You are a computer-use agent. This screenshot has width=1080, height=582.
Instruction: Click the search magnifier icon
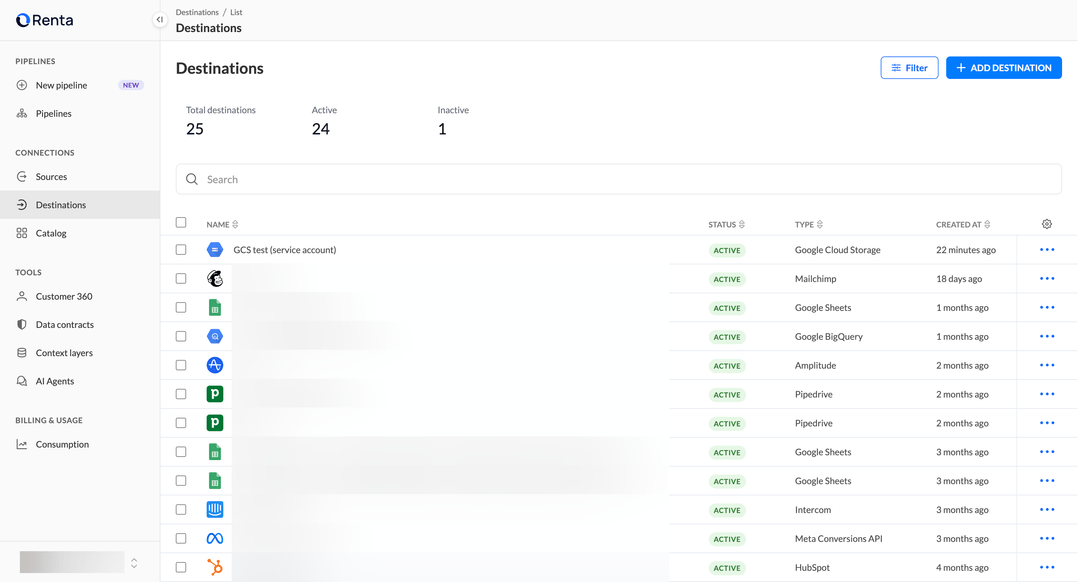[x=192, y=179]
